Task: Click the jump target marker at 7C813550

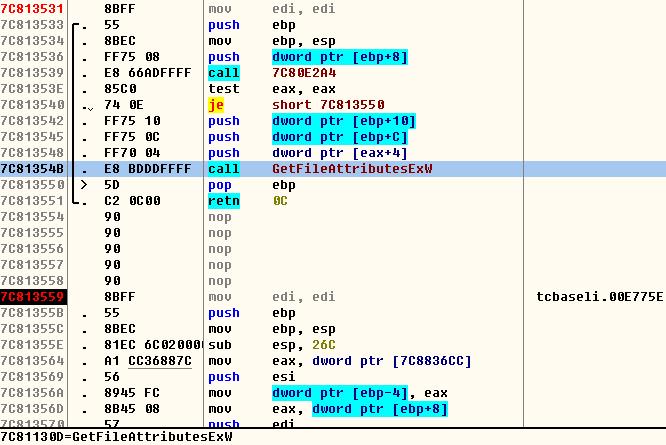Action: [x=84, y=185]
